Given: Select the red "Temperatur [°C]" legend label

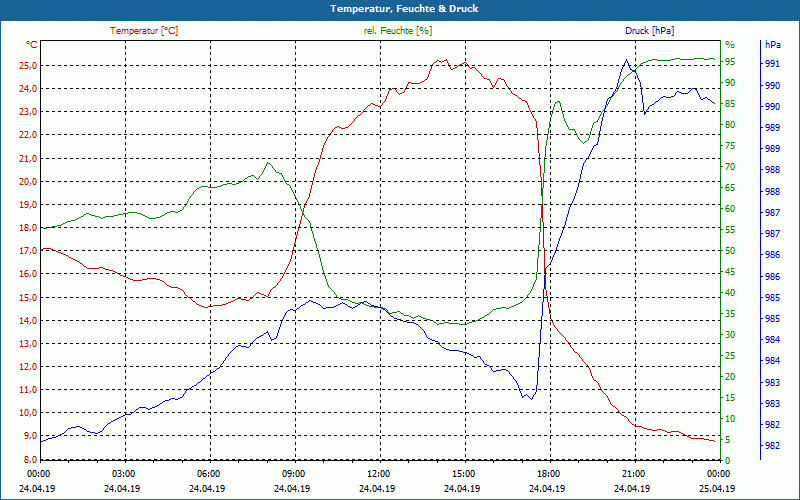Looking at the screenshot, I should pyautogui.click(x=144, y=31).
